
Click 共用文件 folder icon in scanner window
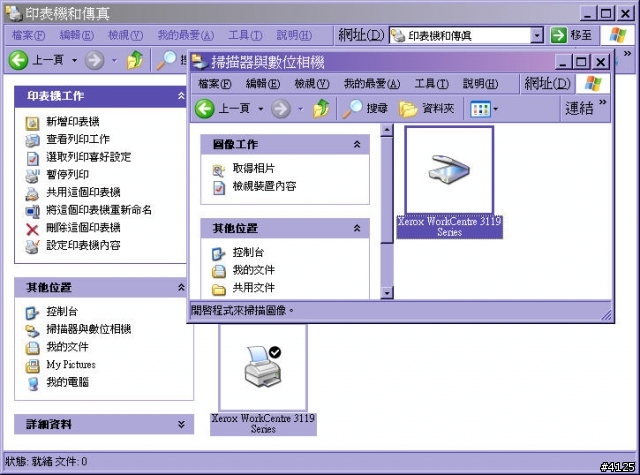click(219, 289)
